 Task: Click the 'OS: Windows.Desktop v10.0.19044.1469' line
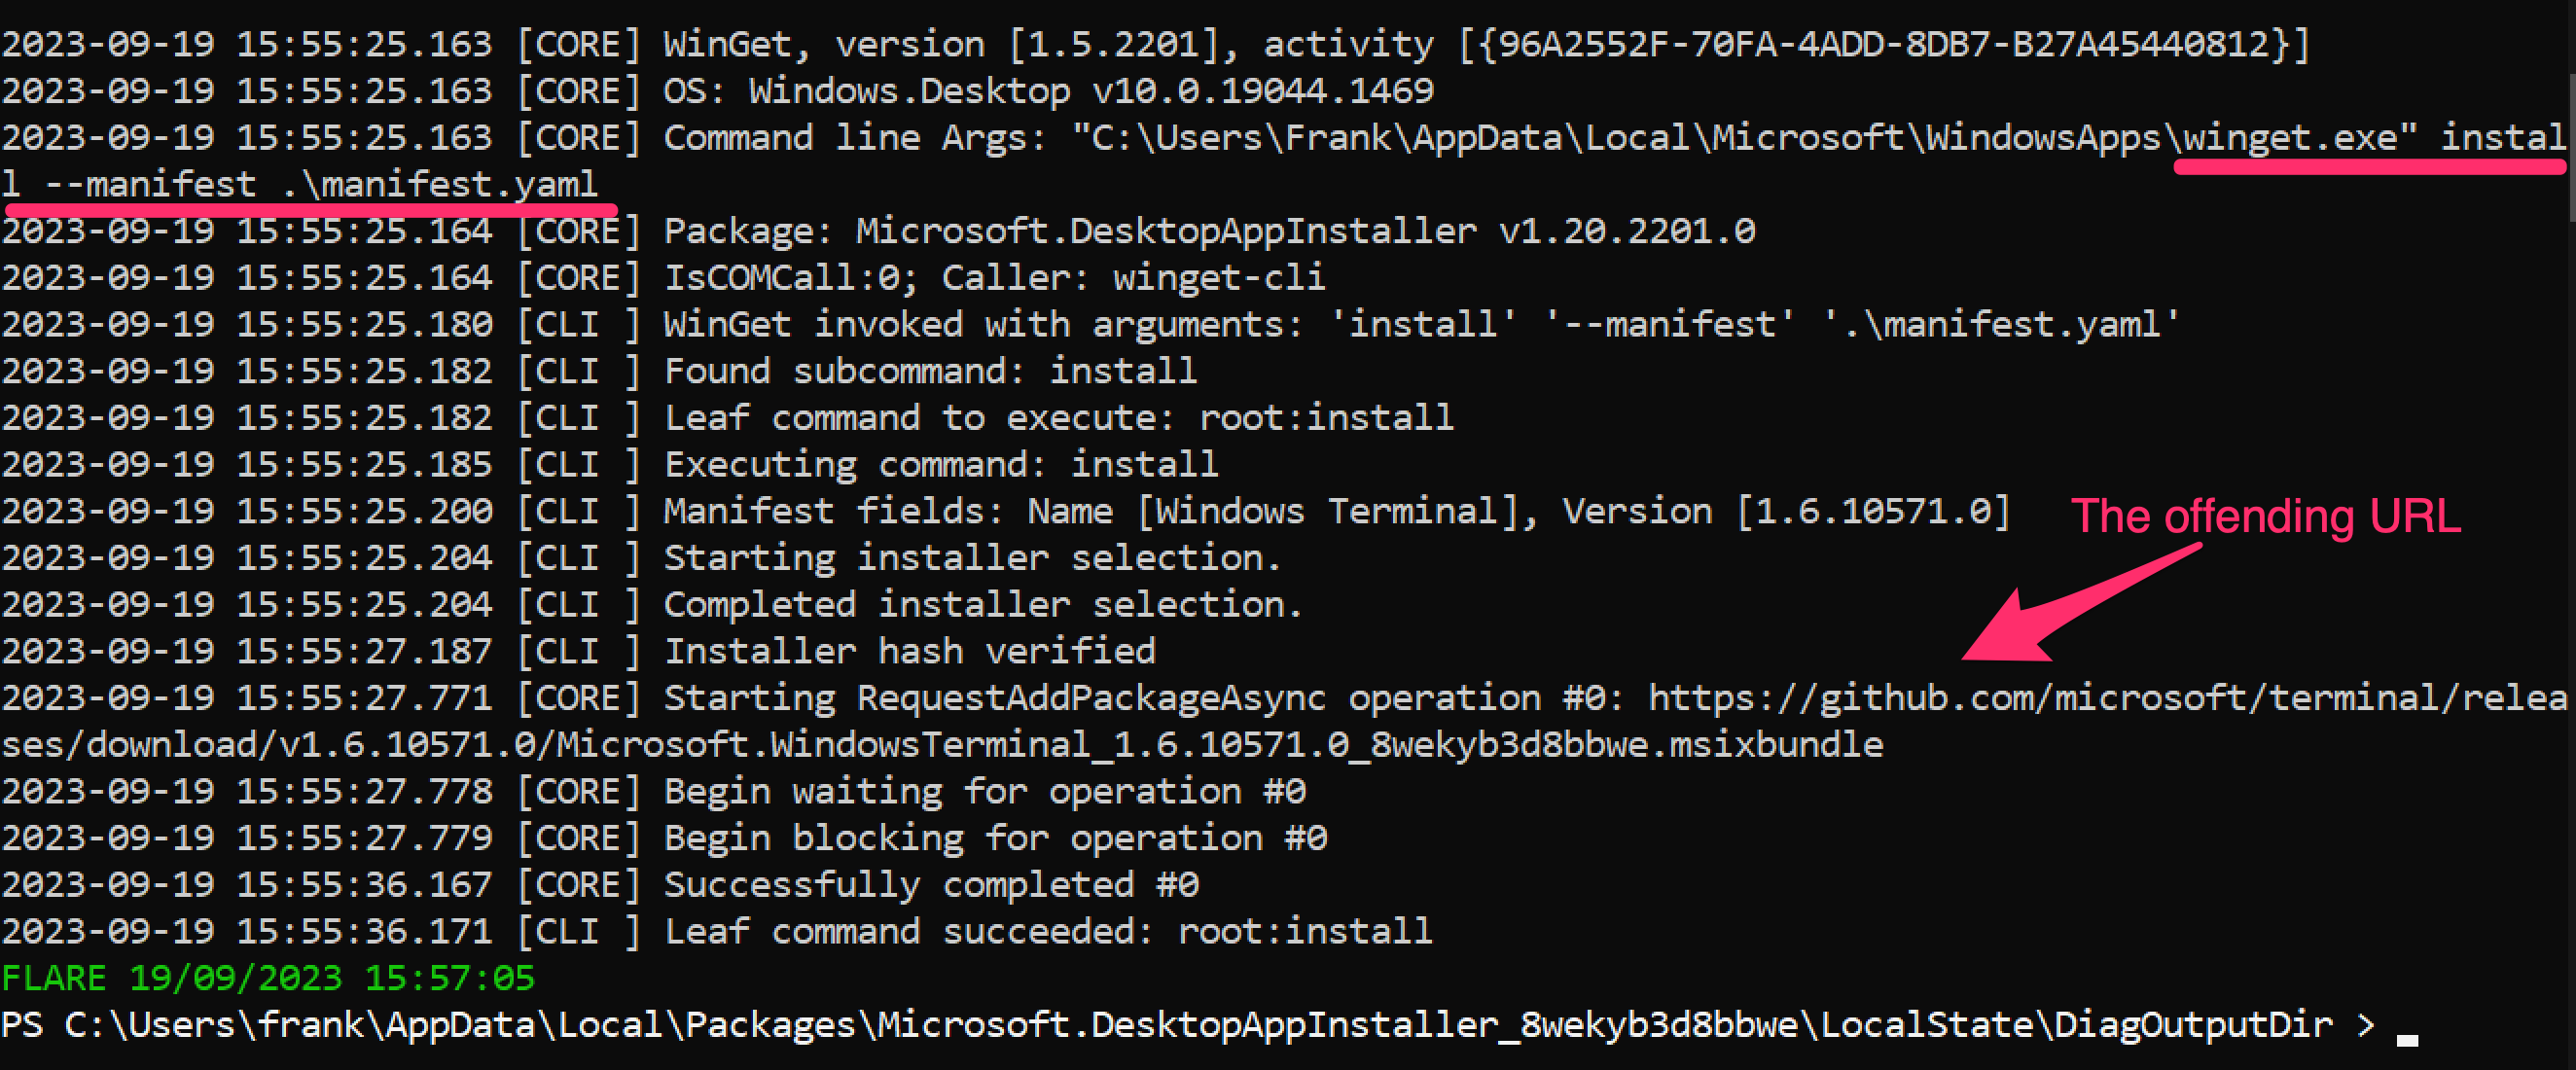tap(1048, 91)
